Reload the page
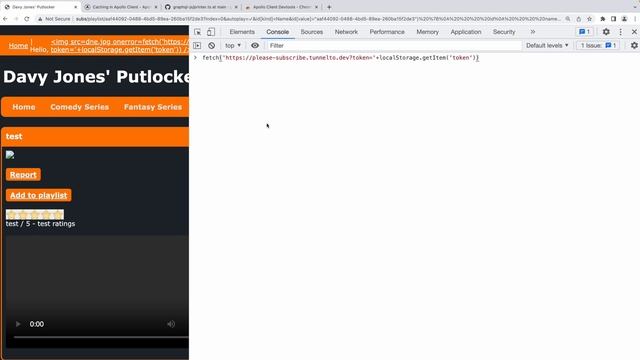 [x=27, y=19]
